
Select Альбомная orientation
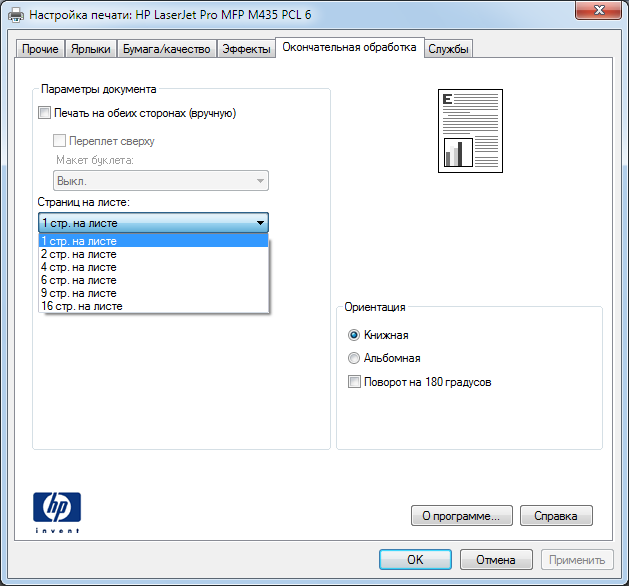(x=354, y=358)
